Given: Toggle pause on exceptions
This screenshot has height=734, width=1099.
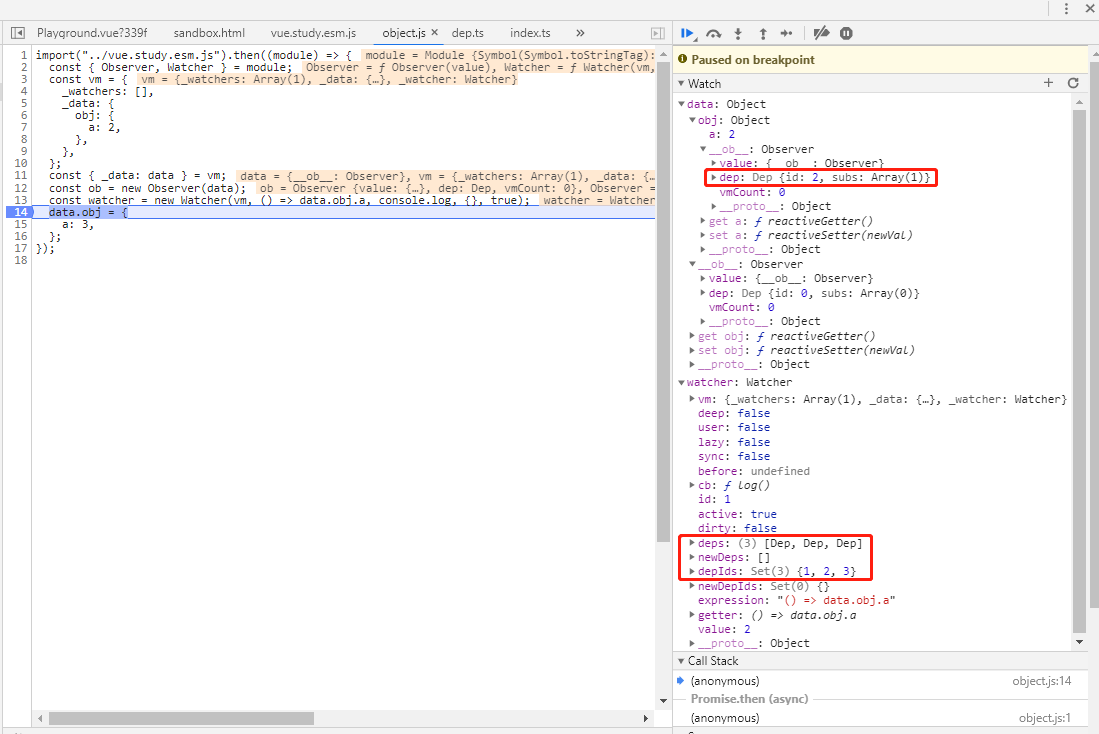Looking at the screenshot, I should [846, 33].
